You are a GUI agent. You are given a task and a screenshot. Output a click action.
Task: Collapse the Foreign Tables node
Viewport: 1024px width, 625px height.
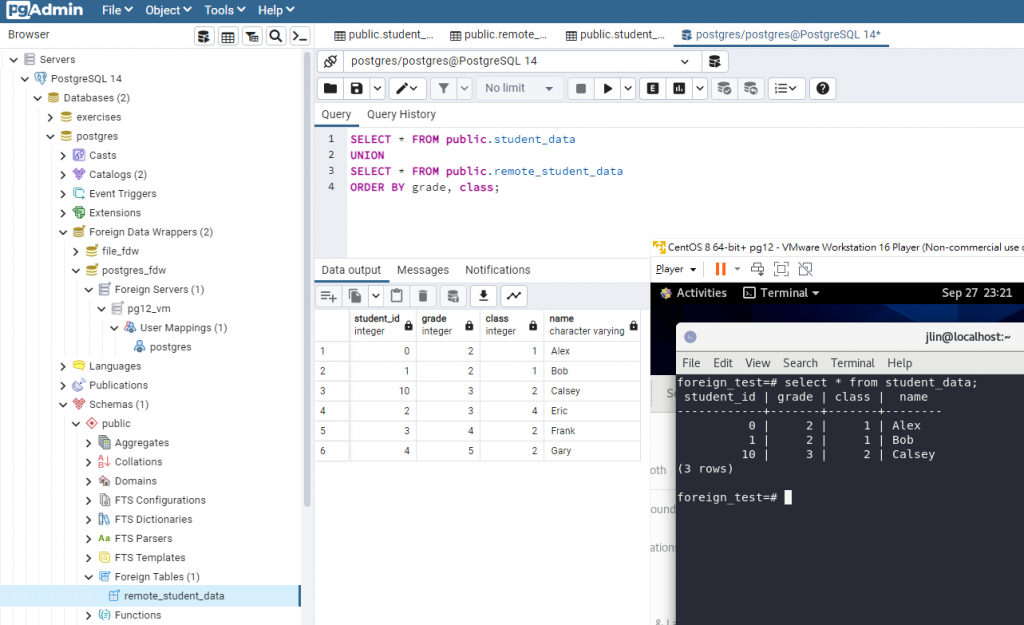pos(89,577)
